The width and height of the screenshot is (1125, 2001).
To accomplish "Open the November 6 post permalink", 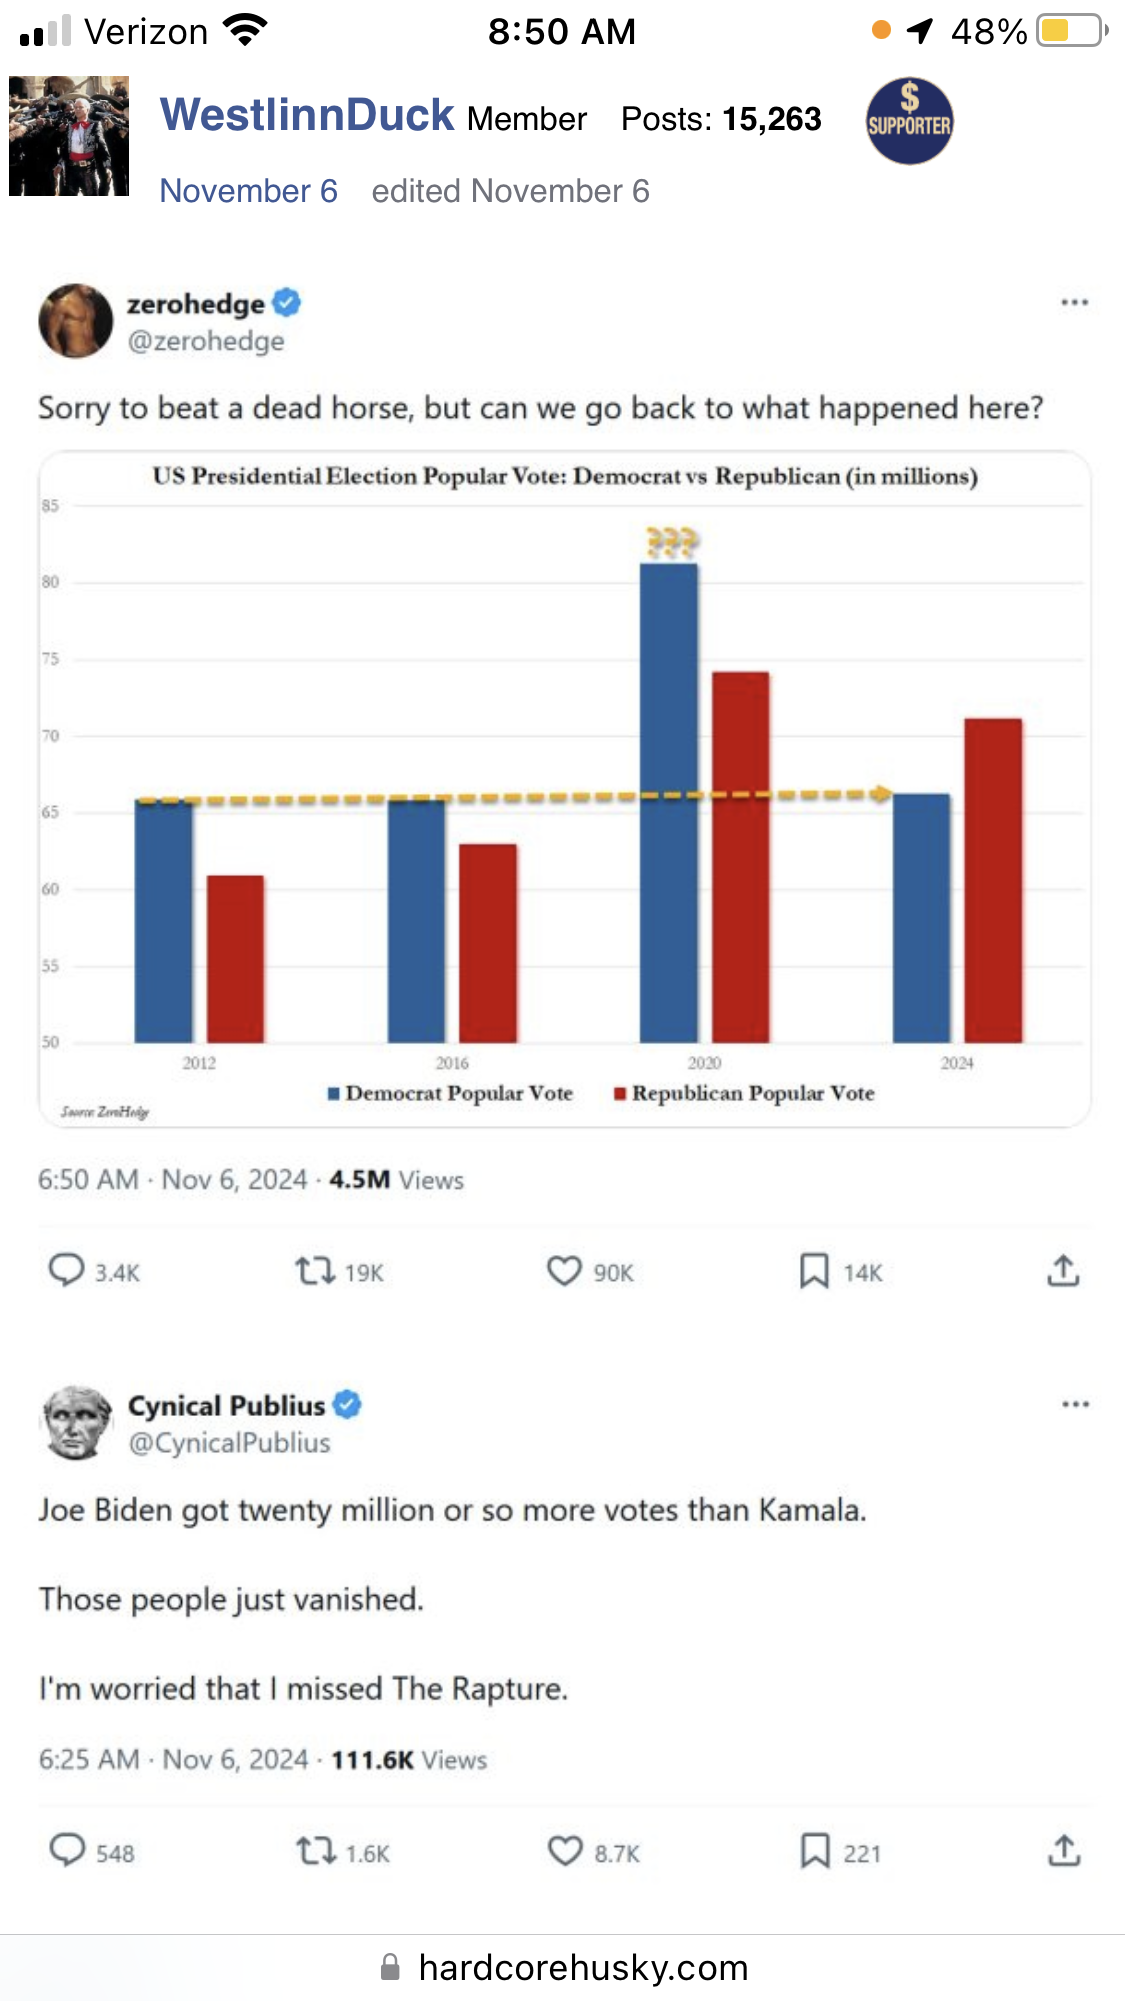I will [249, 191].
